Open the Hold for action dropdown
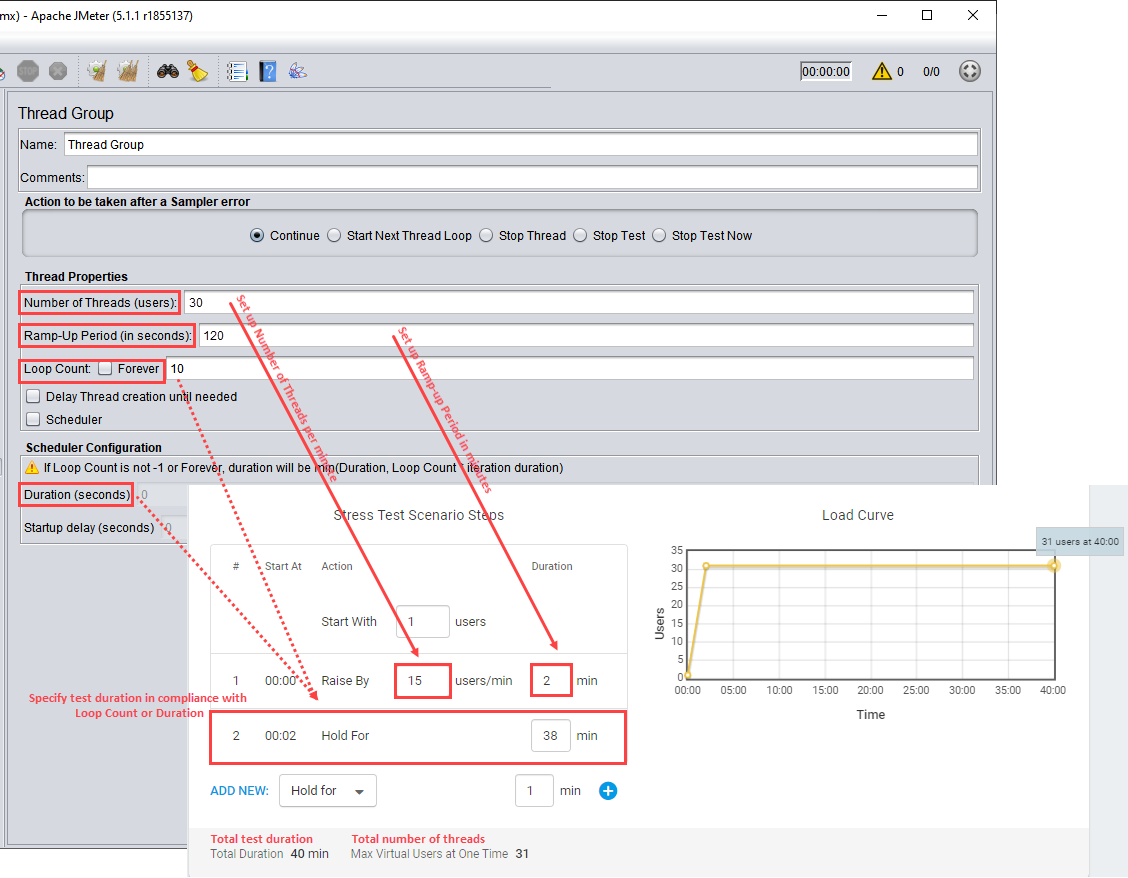 click(x=327, y=791)
